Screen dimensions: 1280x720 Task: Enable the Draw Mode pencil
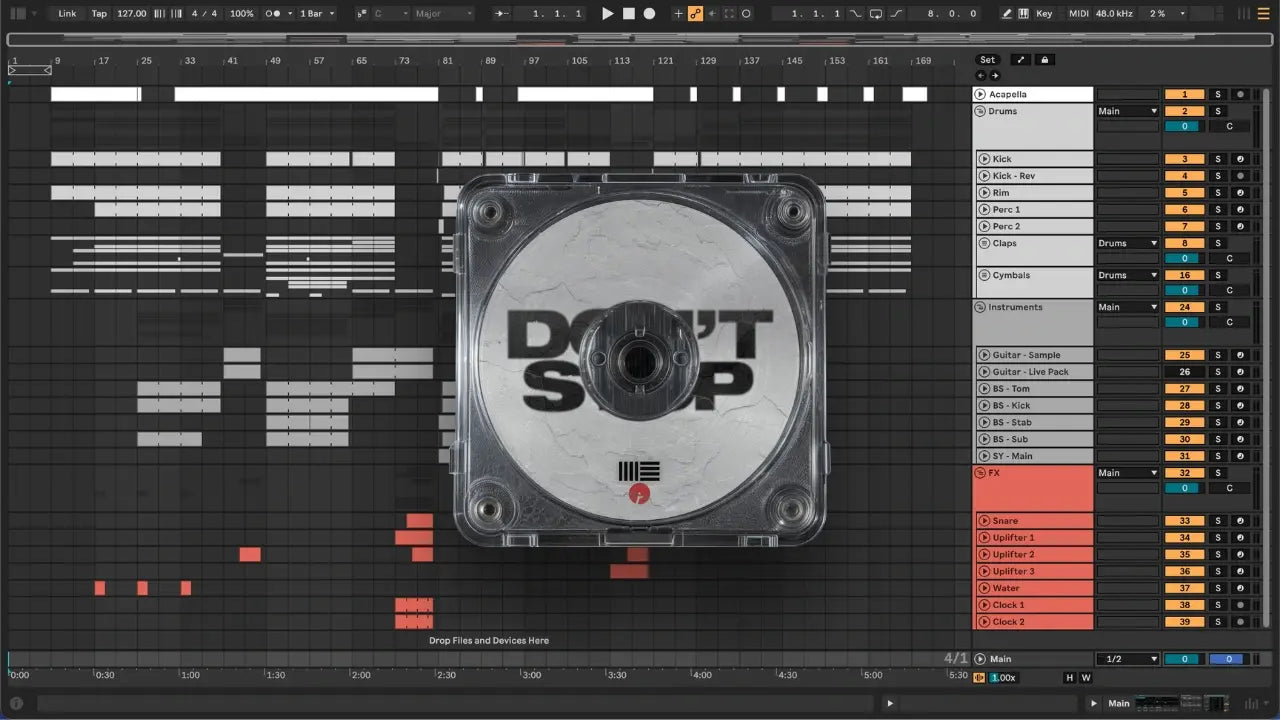[1006, 14]
